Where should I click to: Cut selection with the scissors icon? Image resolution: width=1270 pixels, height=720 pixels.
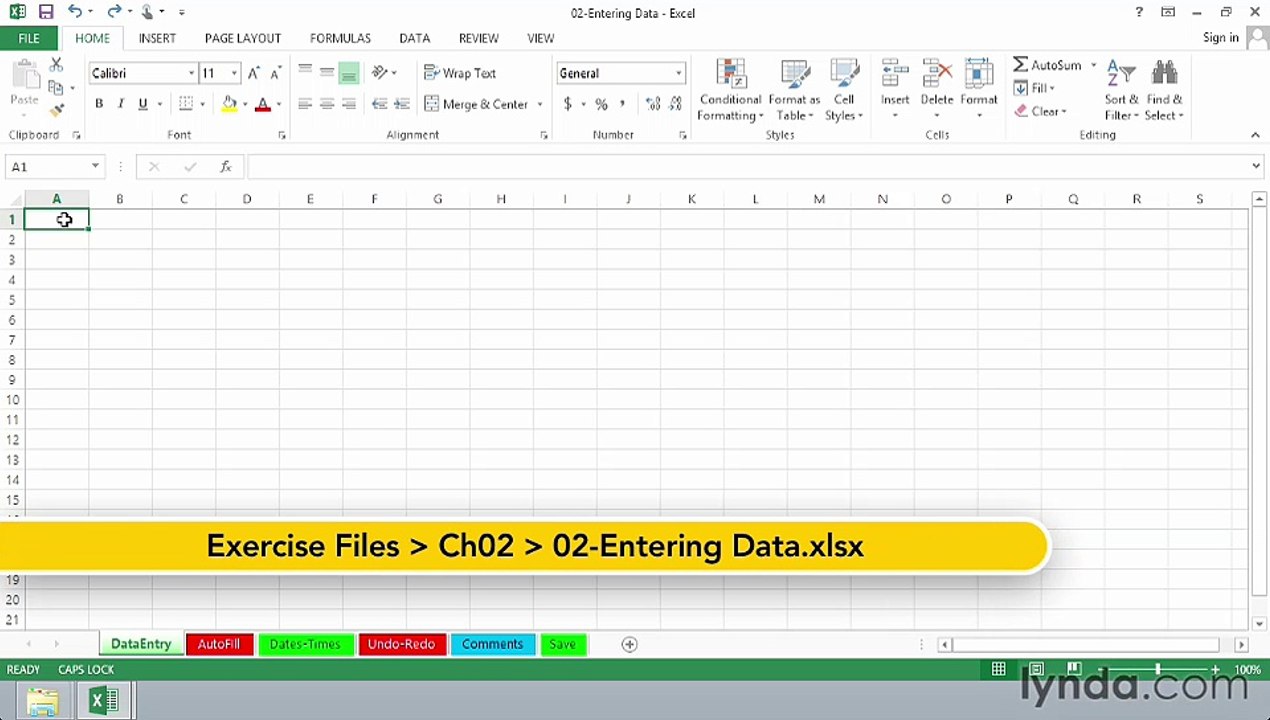coord(56,65)
